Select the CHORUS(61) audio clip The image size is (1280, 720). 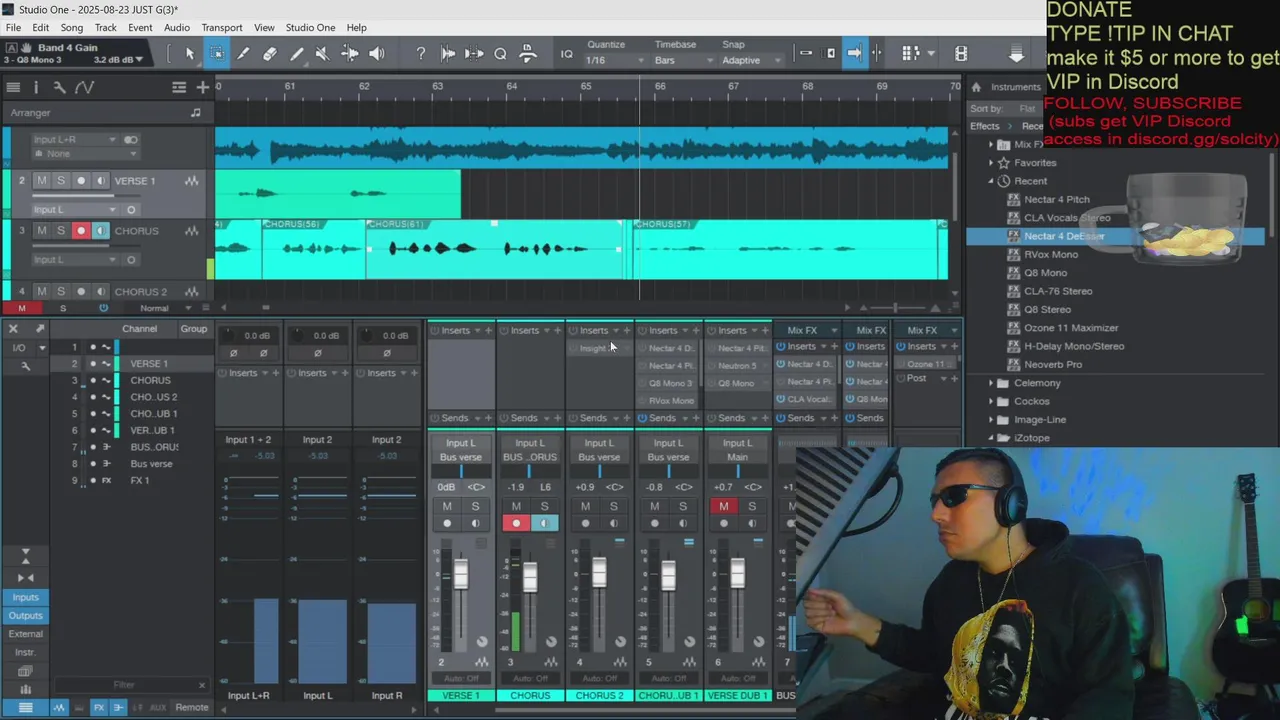[495, 249]
